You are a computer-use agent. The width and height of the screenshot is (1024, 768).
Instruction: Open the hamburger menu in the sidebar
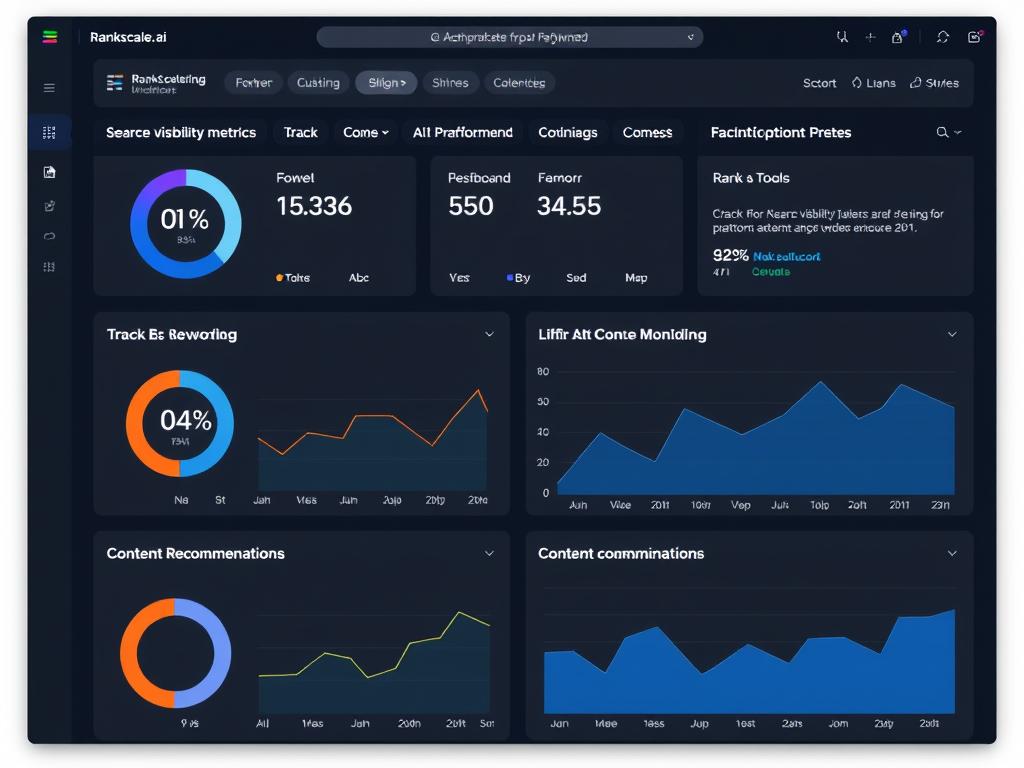(49, 88)
